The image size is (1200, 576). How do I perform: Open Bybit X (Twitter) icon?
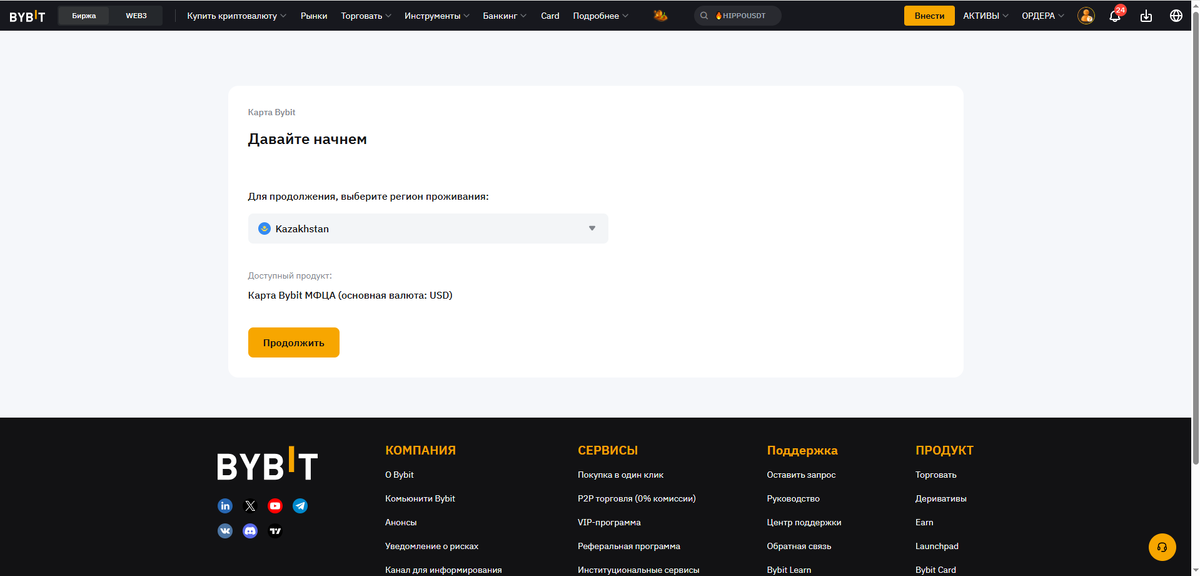[250, 506]
